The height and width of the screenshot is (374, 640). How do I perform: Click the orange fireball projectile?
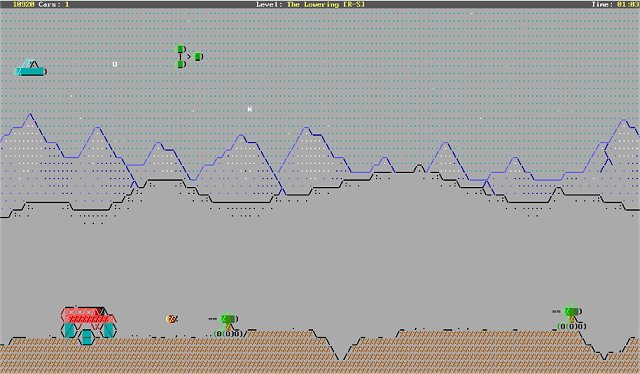(172, 319)
